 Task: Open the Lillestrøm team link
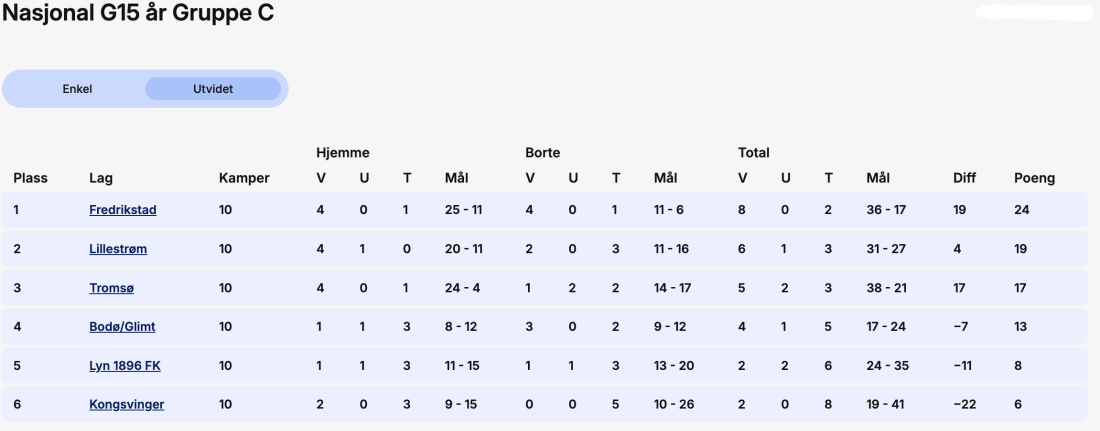point(118,249)
